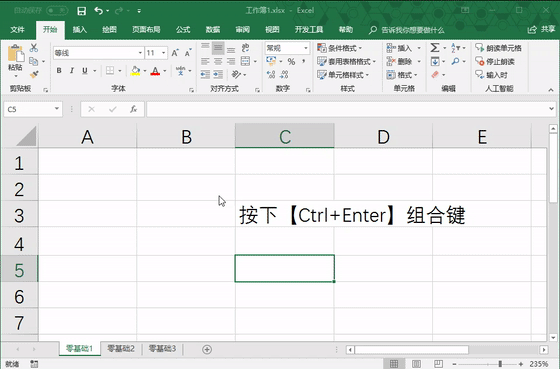Click the Format Painter brush icon

(x=34, y=75)
